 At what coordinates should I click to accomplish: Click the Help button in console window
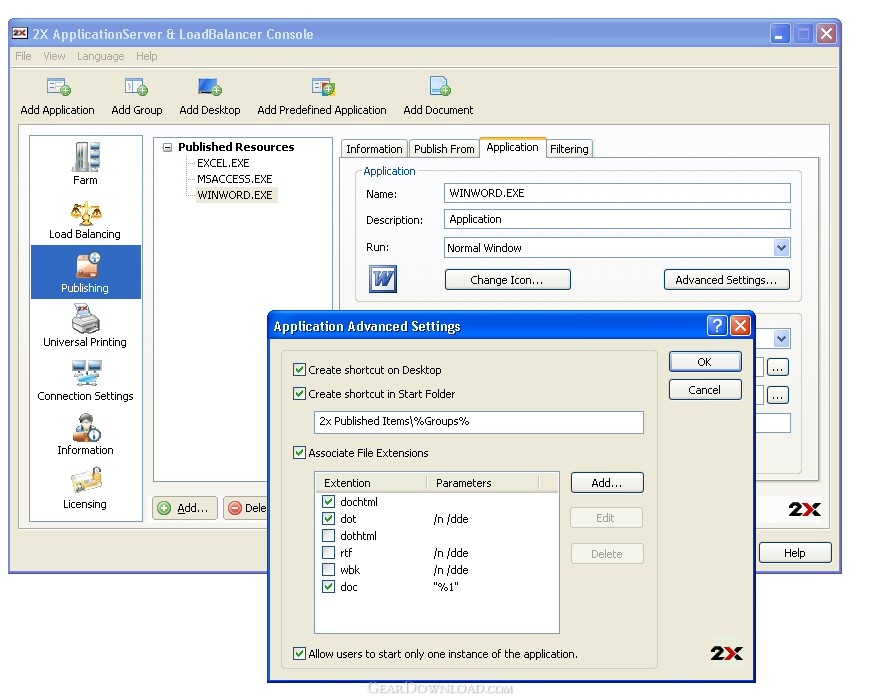[795, 553]
